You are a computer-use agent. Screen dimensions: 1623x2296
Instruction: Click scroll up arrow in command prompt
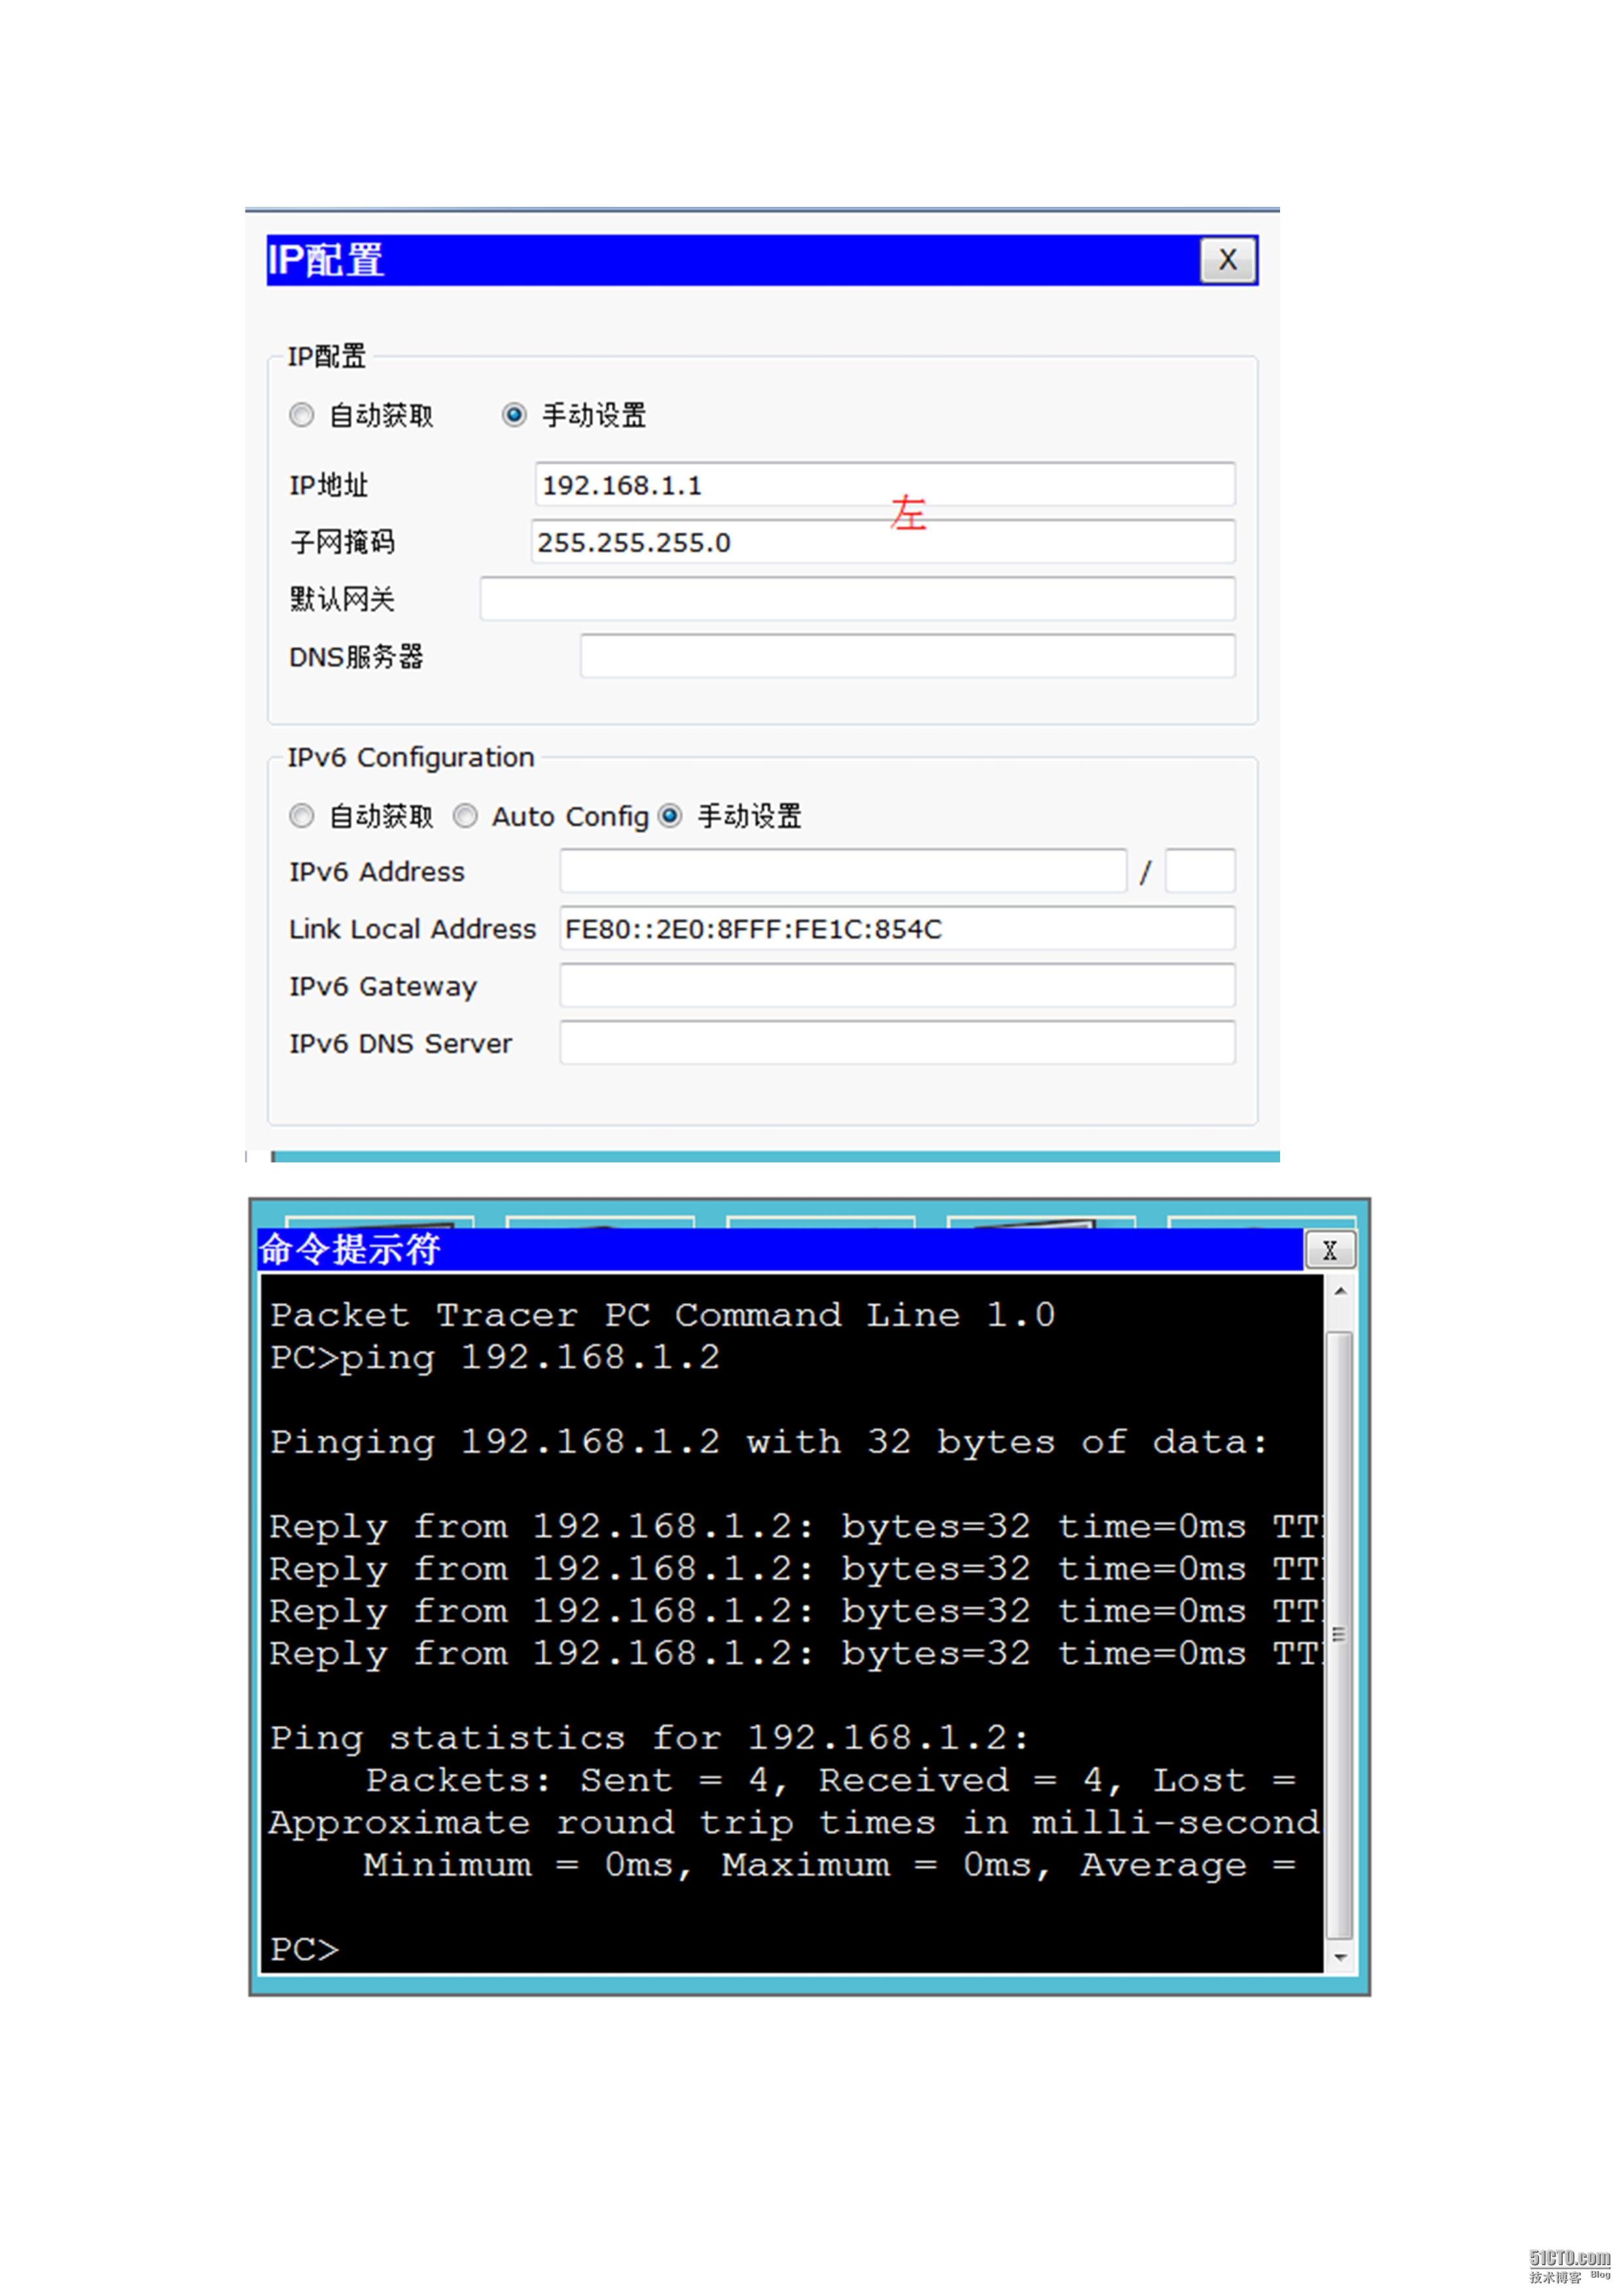(1340, 1292)
